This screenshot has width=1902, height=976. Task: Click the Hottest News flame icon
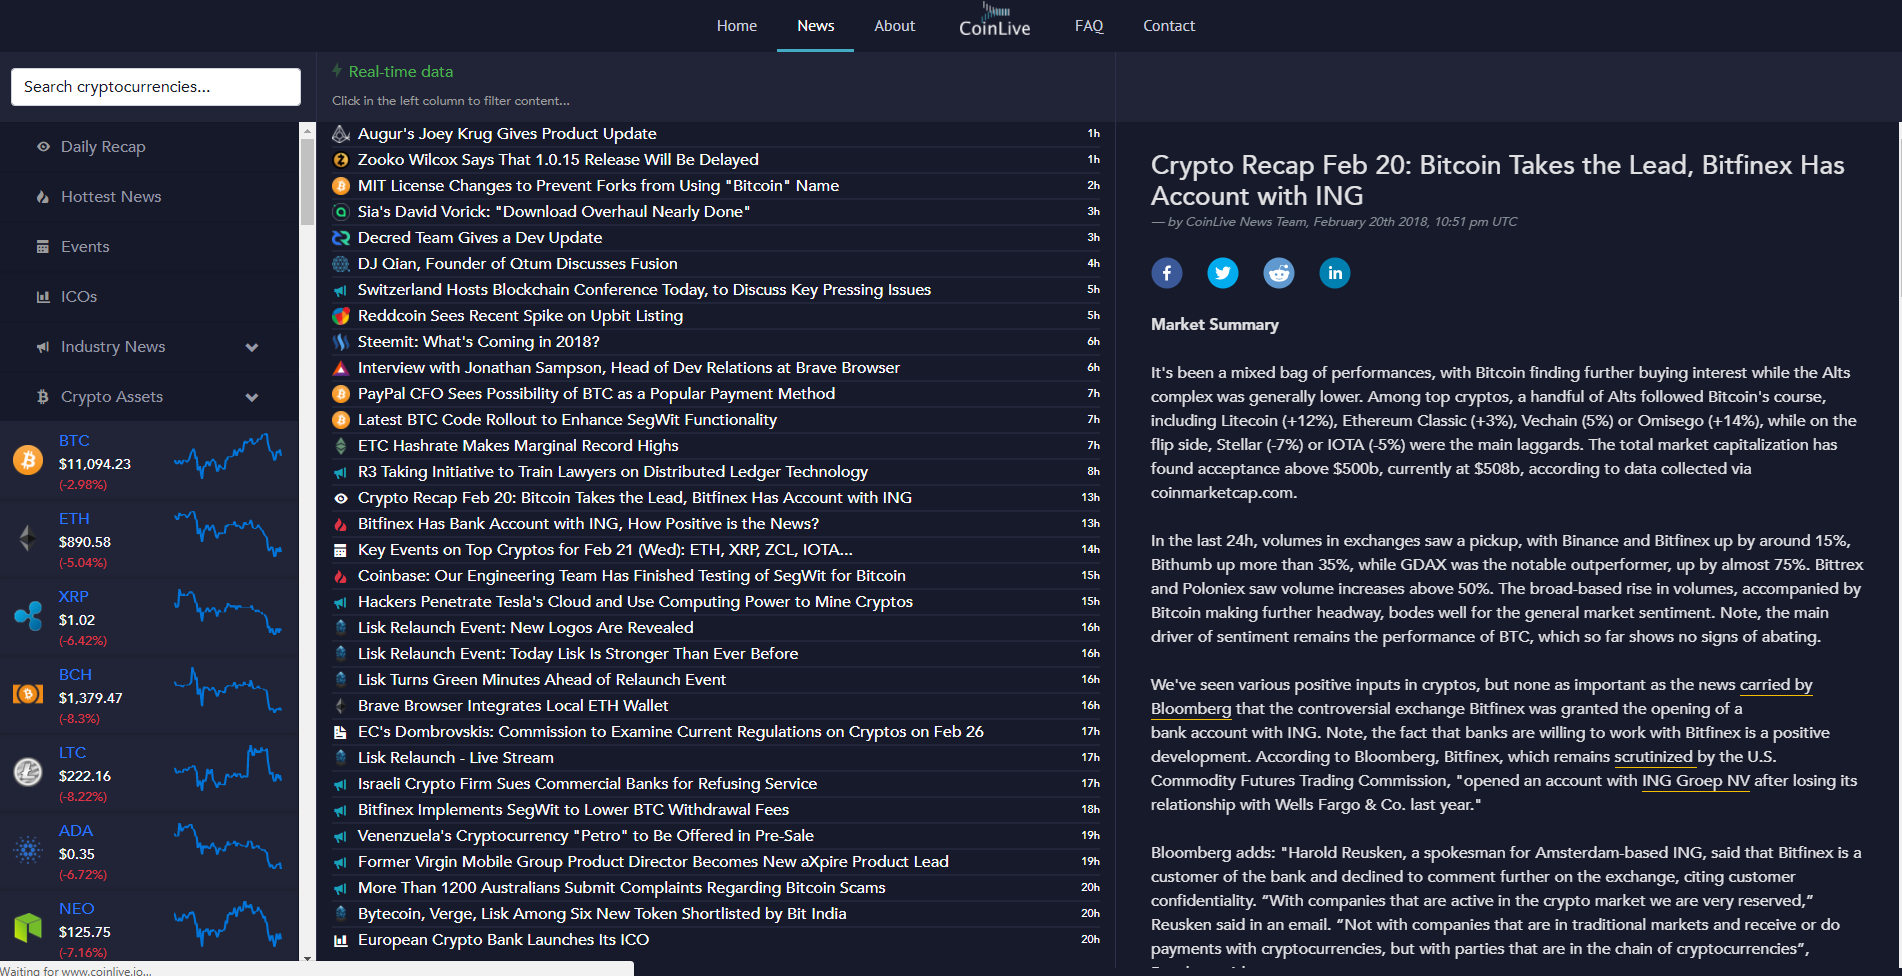click(43, 197)
